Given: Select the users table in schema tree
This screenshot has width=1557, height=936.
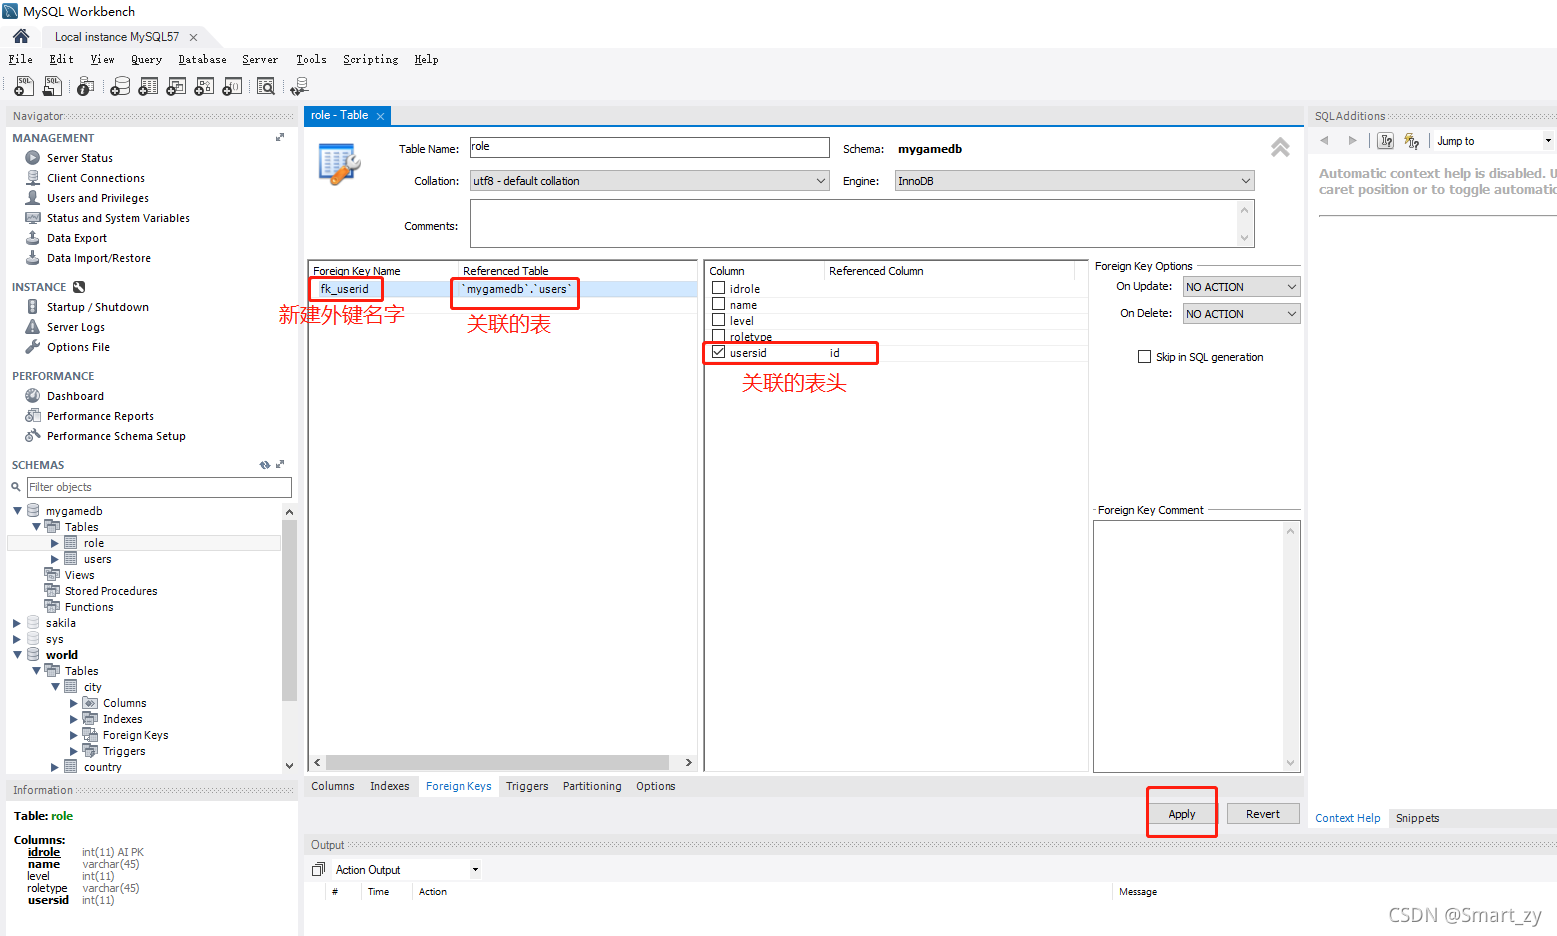Looking at the screenshot, I should point(98,559).
